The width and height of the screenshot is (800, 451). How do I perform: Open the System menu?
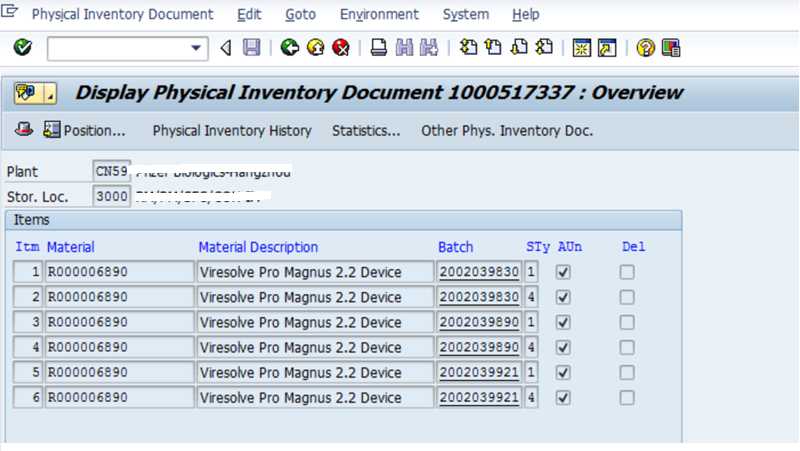466,14
